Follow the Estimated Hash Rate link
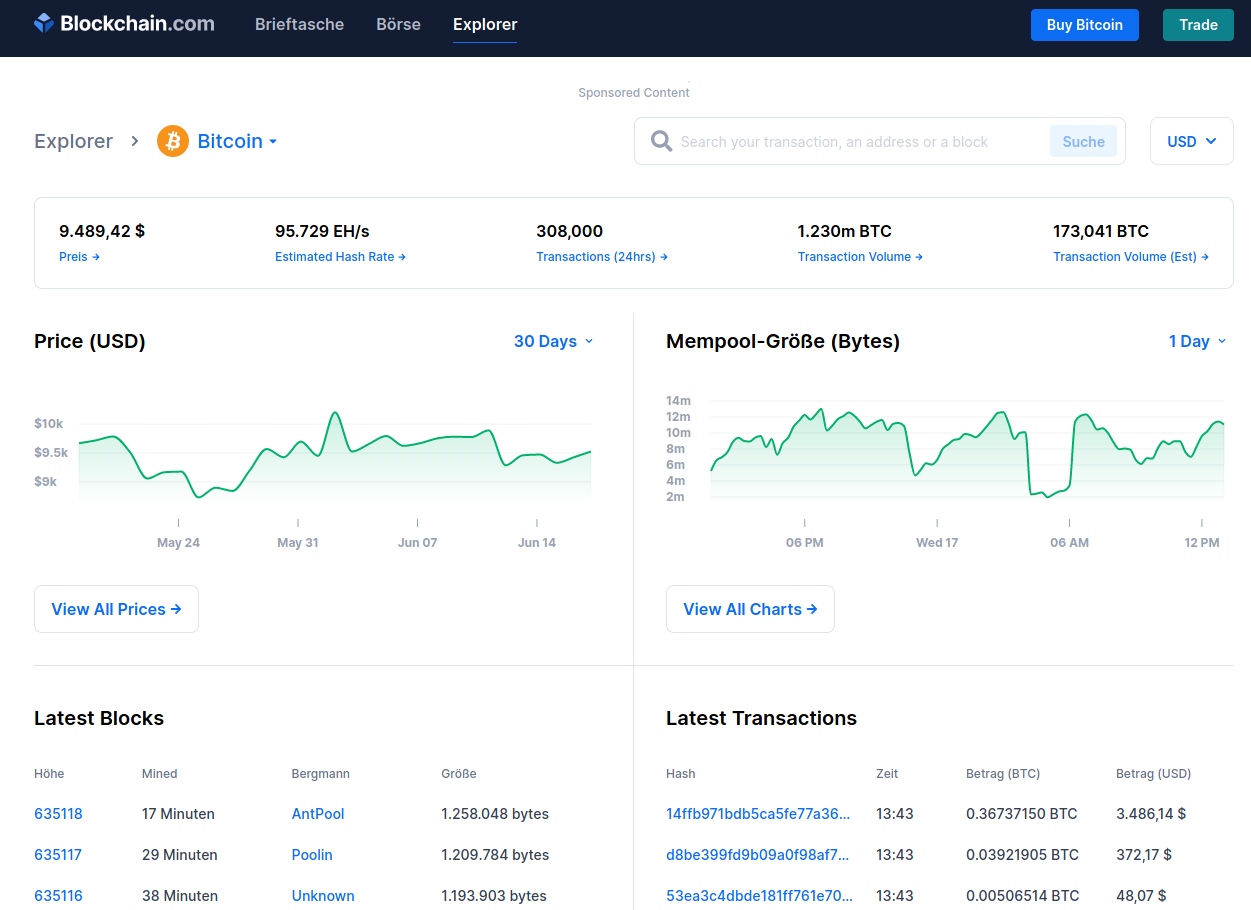 340,257
